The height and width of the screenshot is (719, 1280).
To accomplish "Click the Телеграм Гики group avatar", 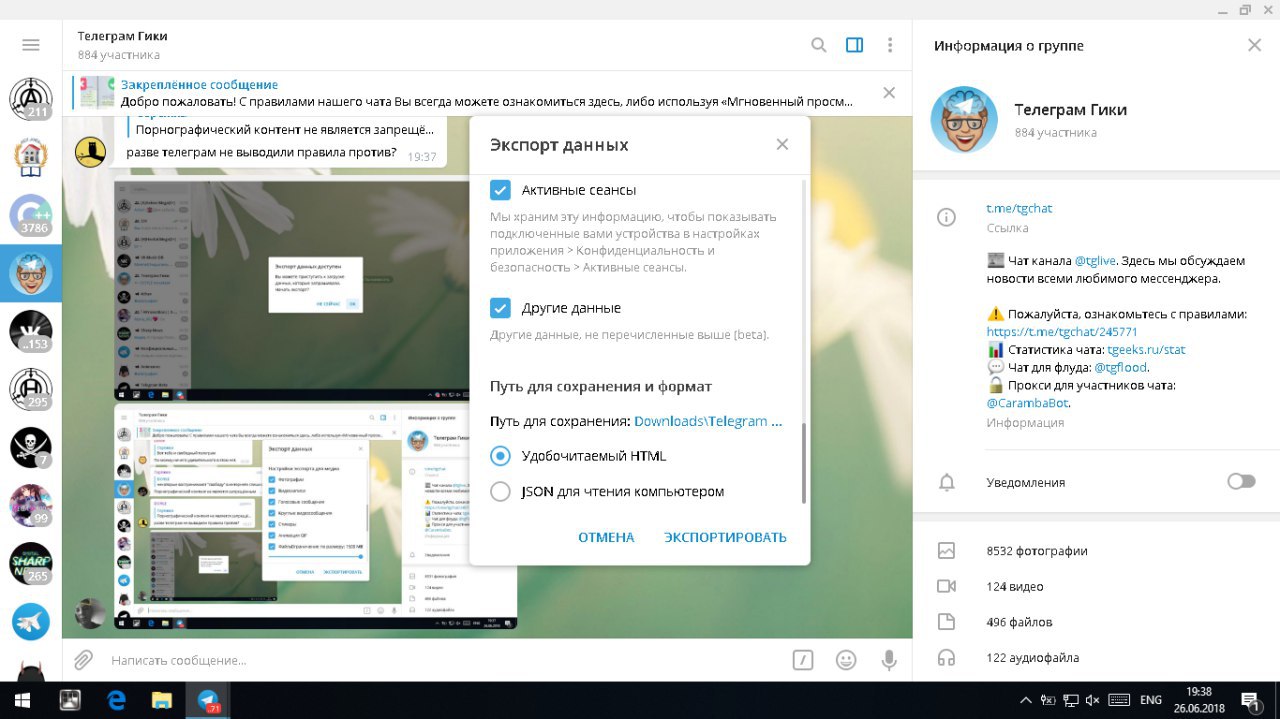I will tap(964, 119).
